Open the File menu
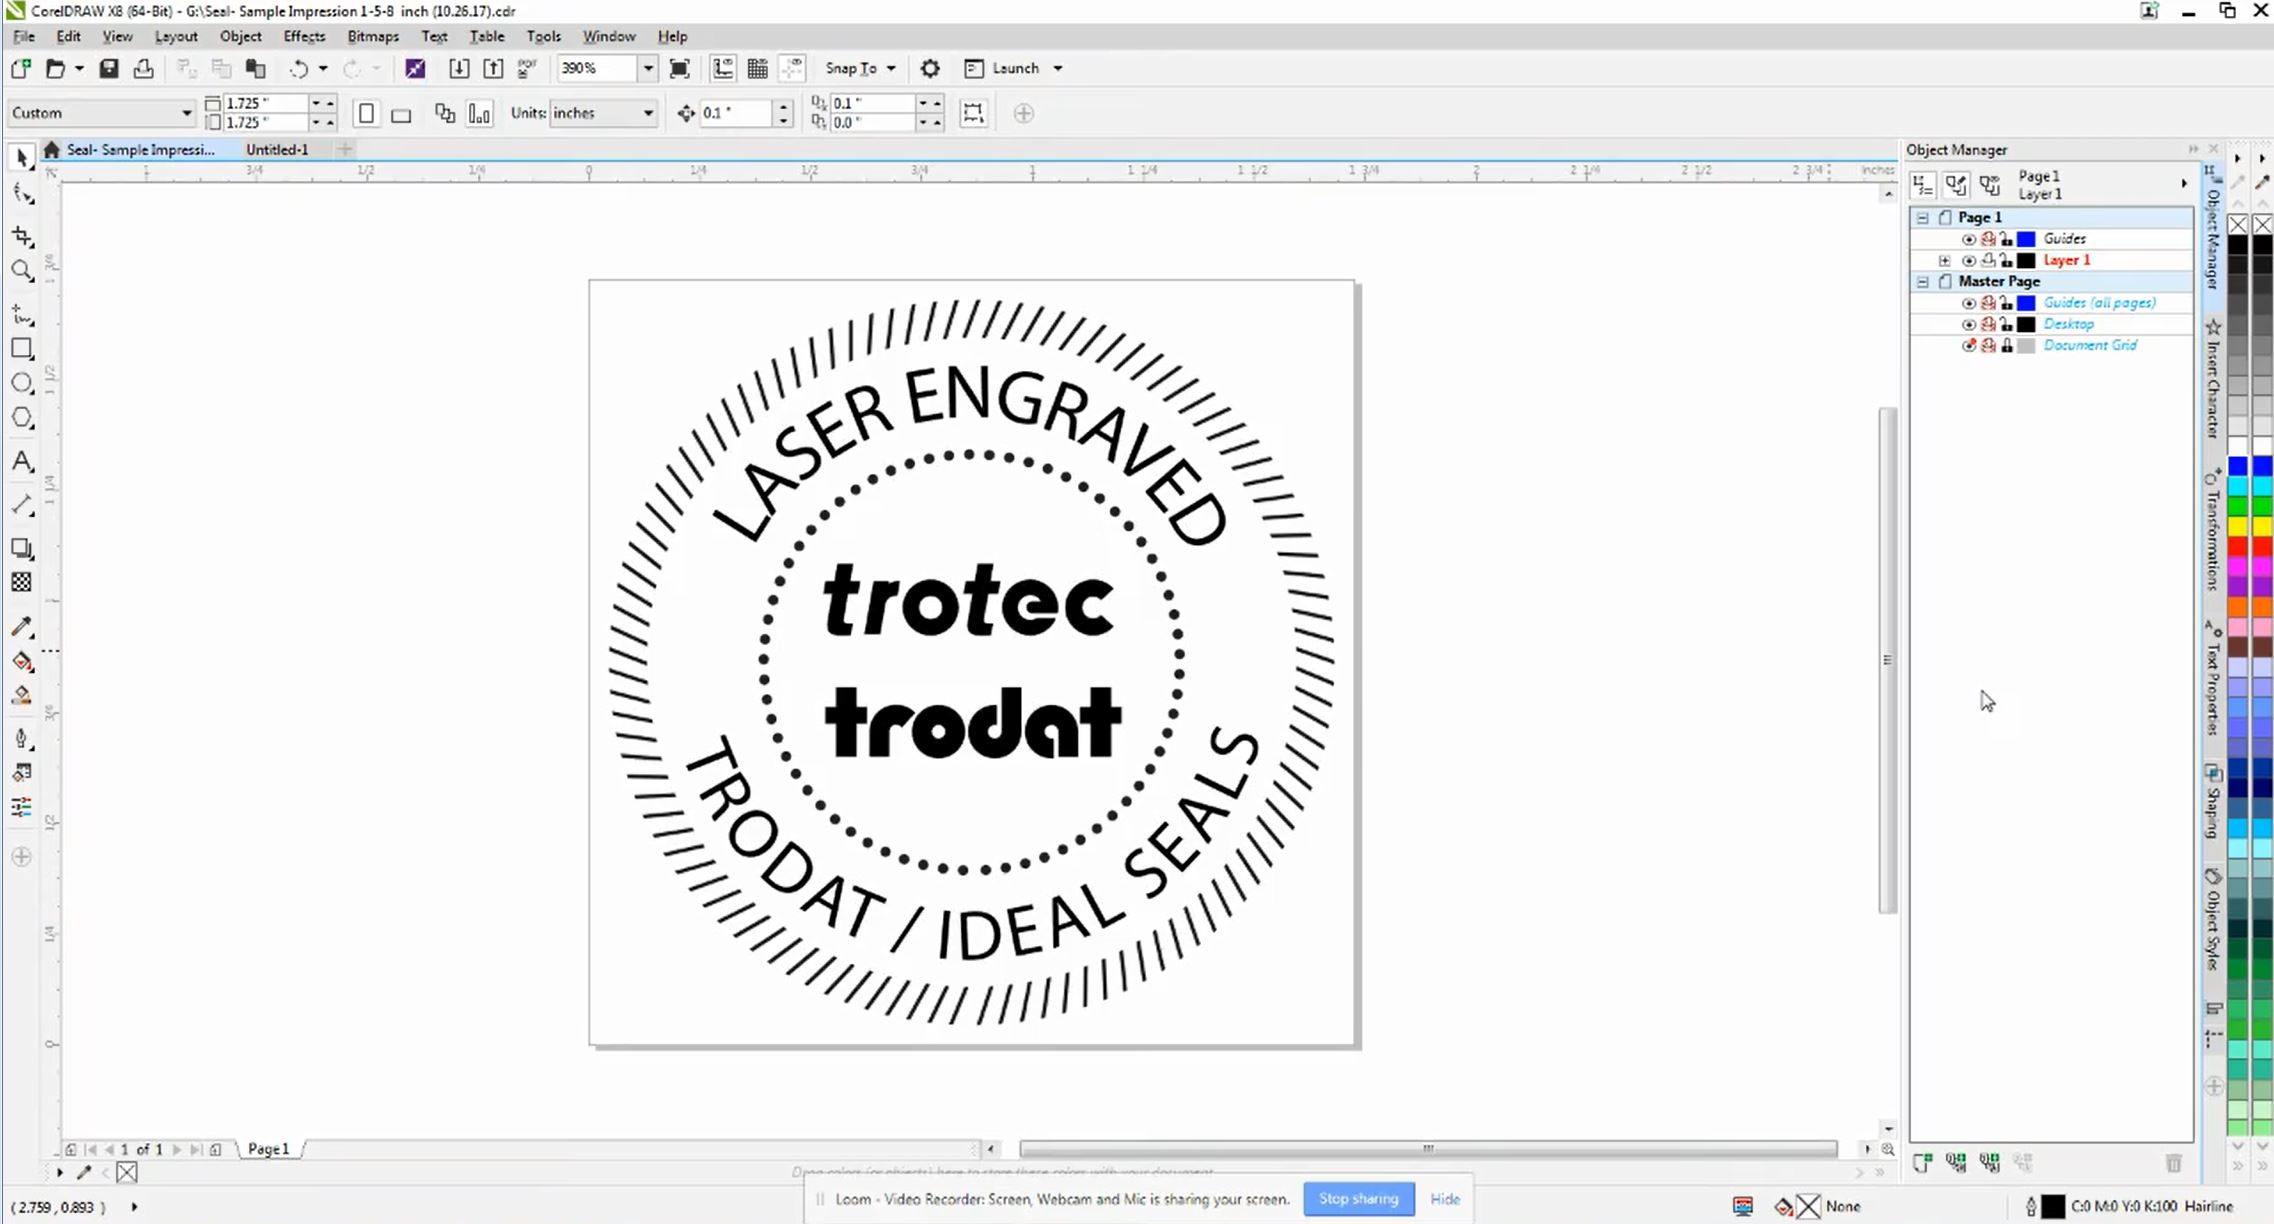 (x=24, y=36)
